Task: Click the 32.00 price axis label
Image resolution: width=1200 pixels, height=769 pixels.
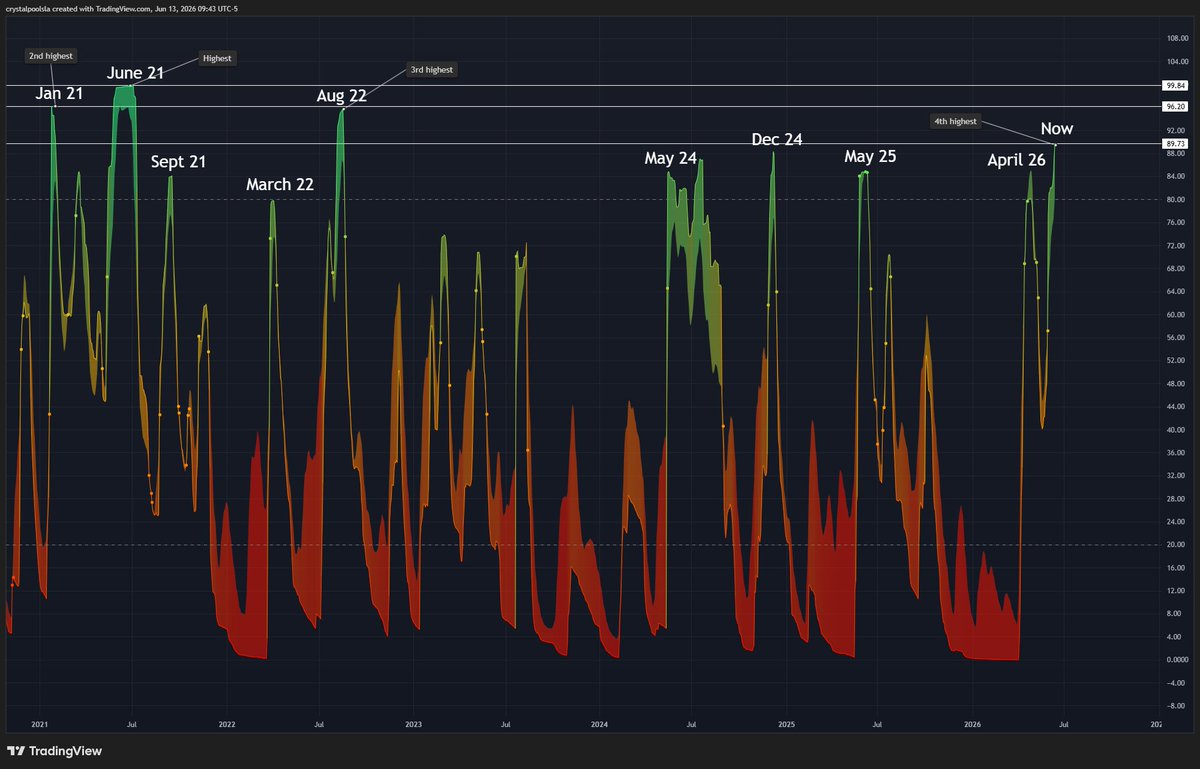Action: click(x=1176, y=475)
